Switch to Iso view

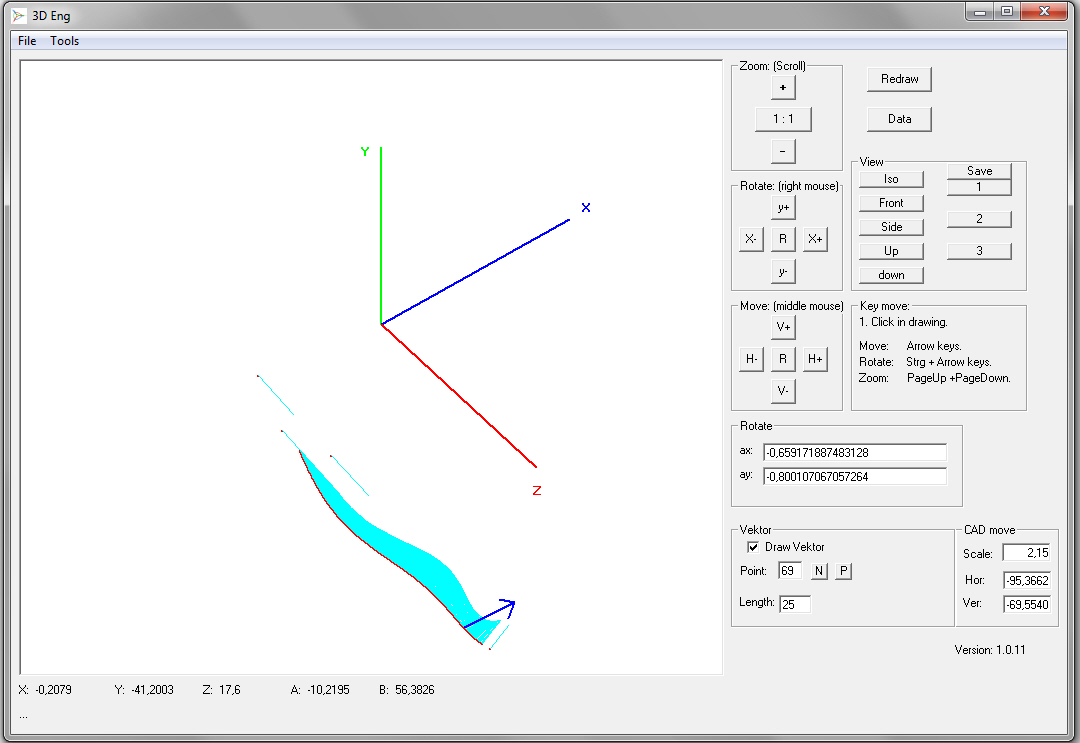tap(891, 179)
